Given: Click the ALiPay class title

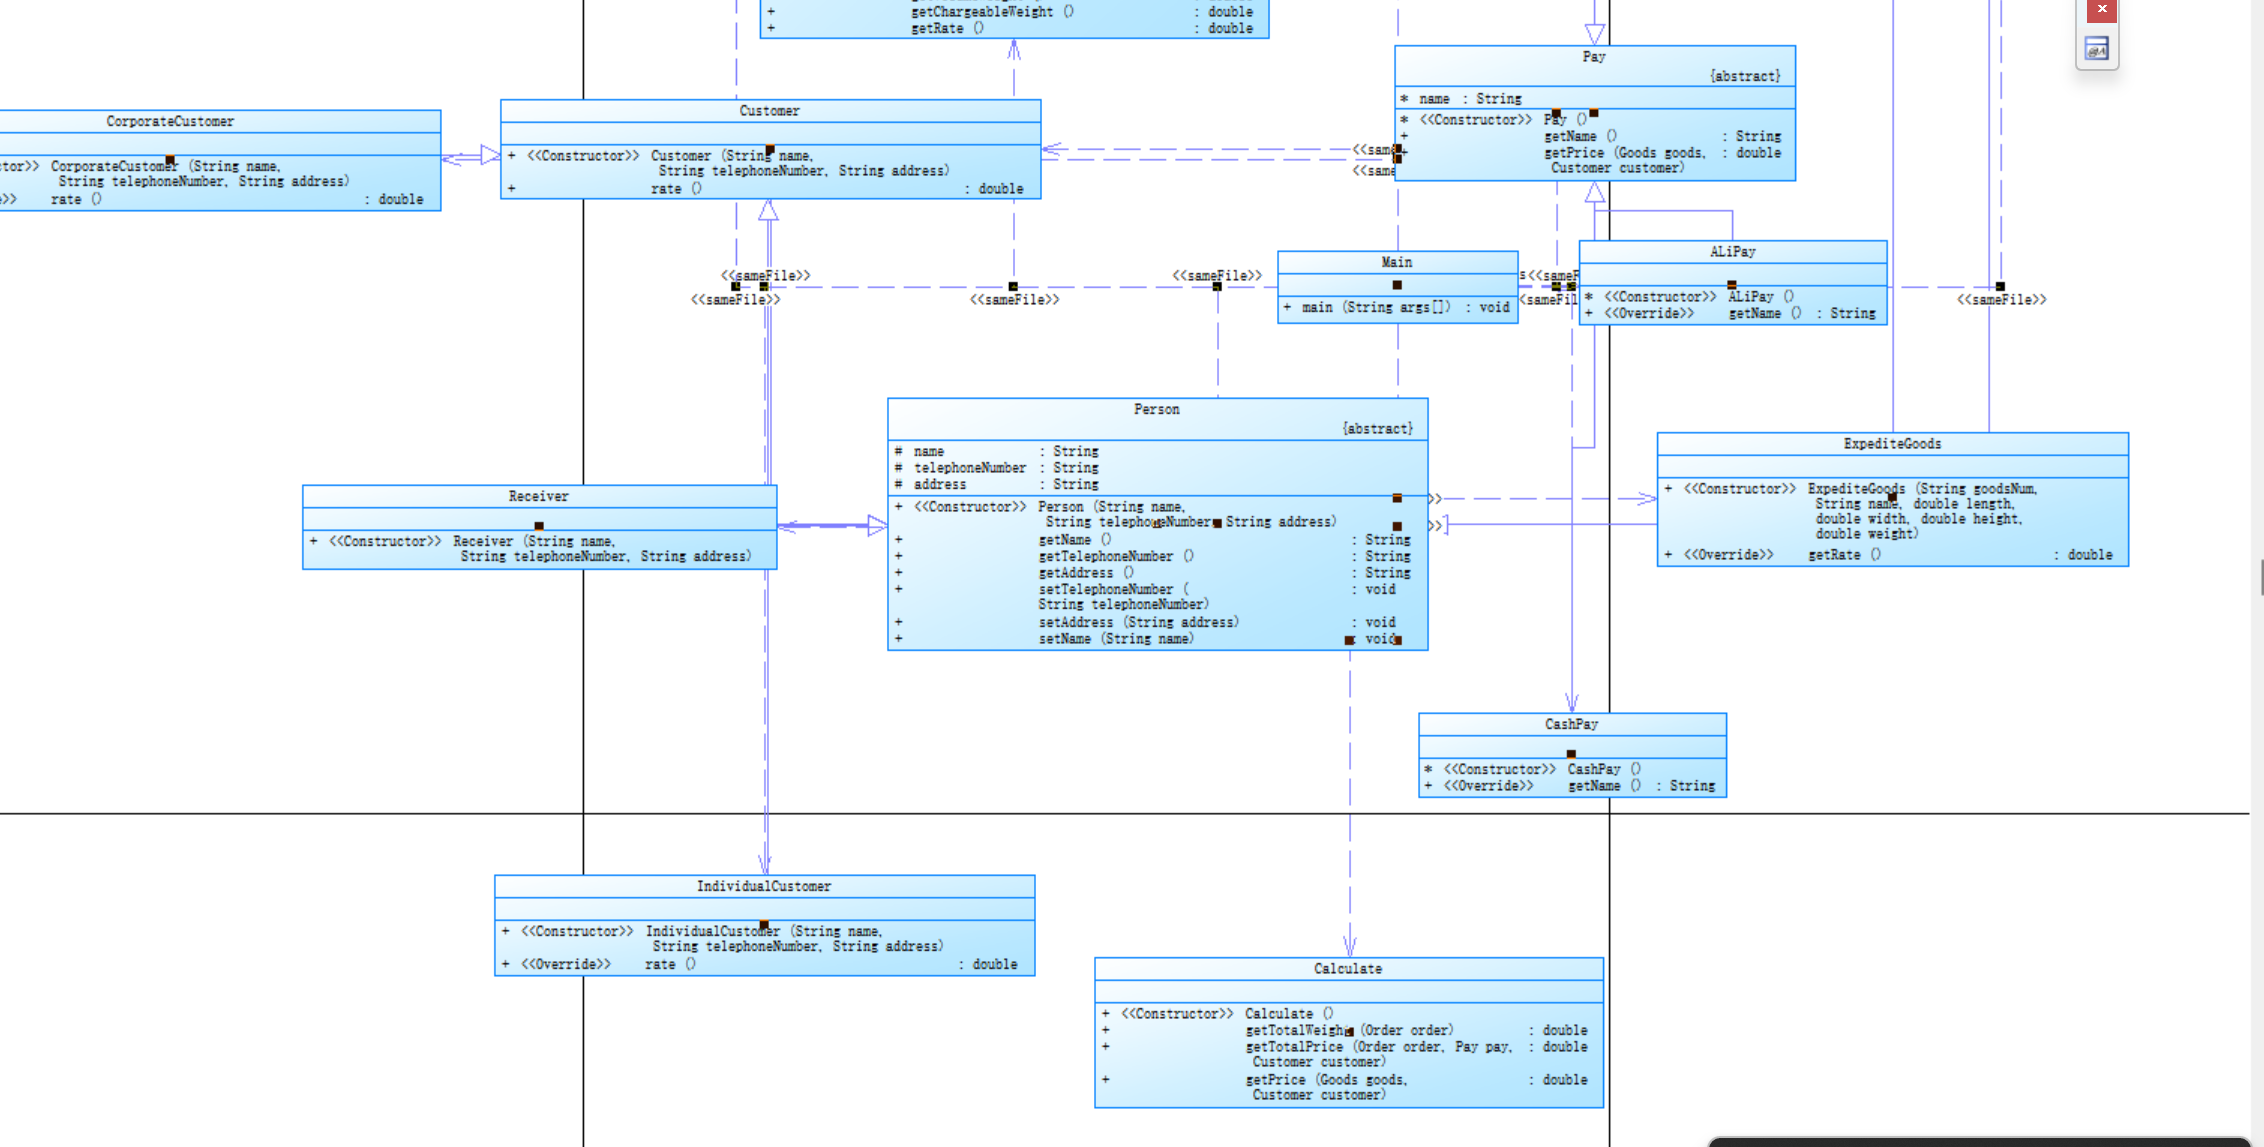Looking at the screenshot, I should pyautogui.click(x=1732, y=252).
